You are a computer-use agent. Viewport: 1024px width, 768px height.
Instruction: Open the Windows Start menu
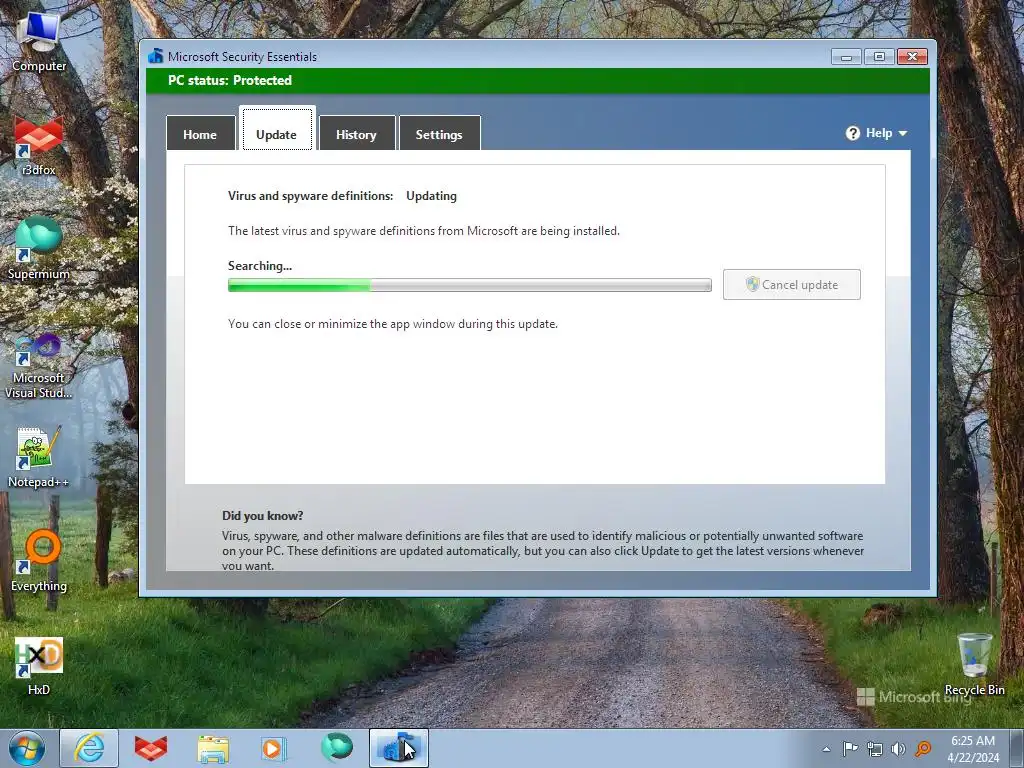click(x=27, y=748)
